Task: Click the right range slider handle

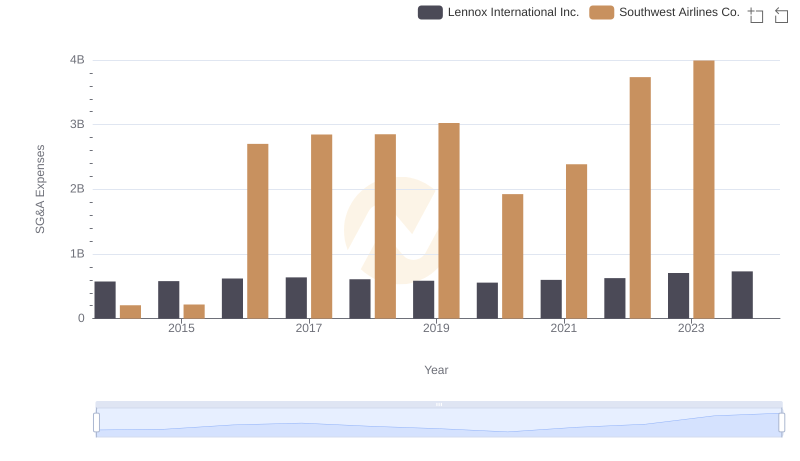Action: (x=782, y=423)
